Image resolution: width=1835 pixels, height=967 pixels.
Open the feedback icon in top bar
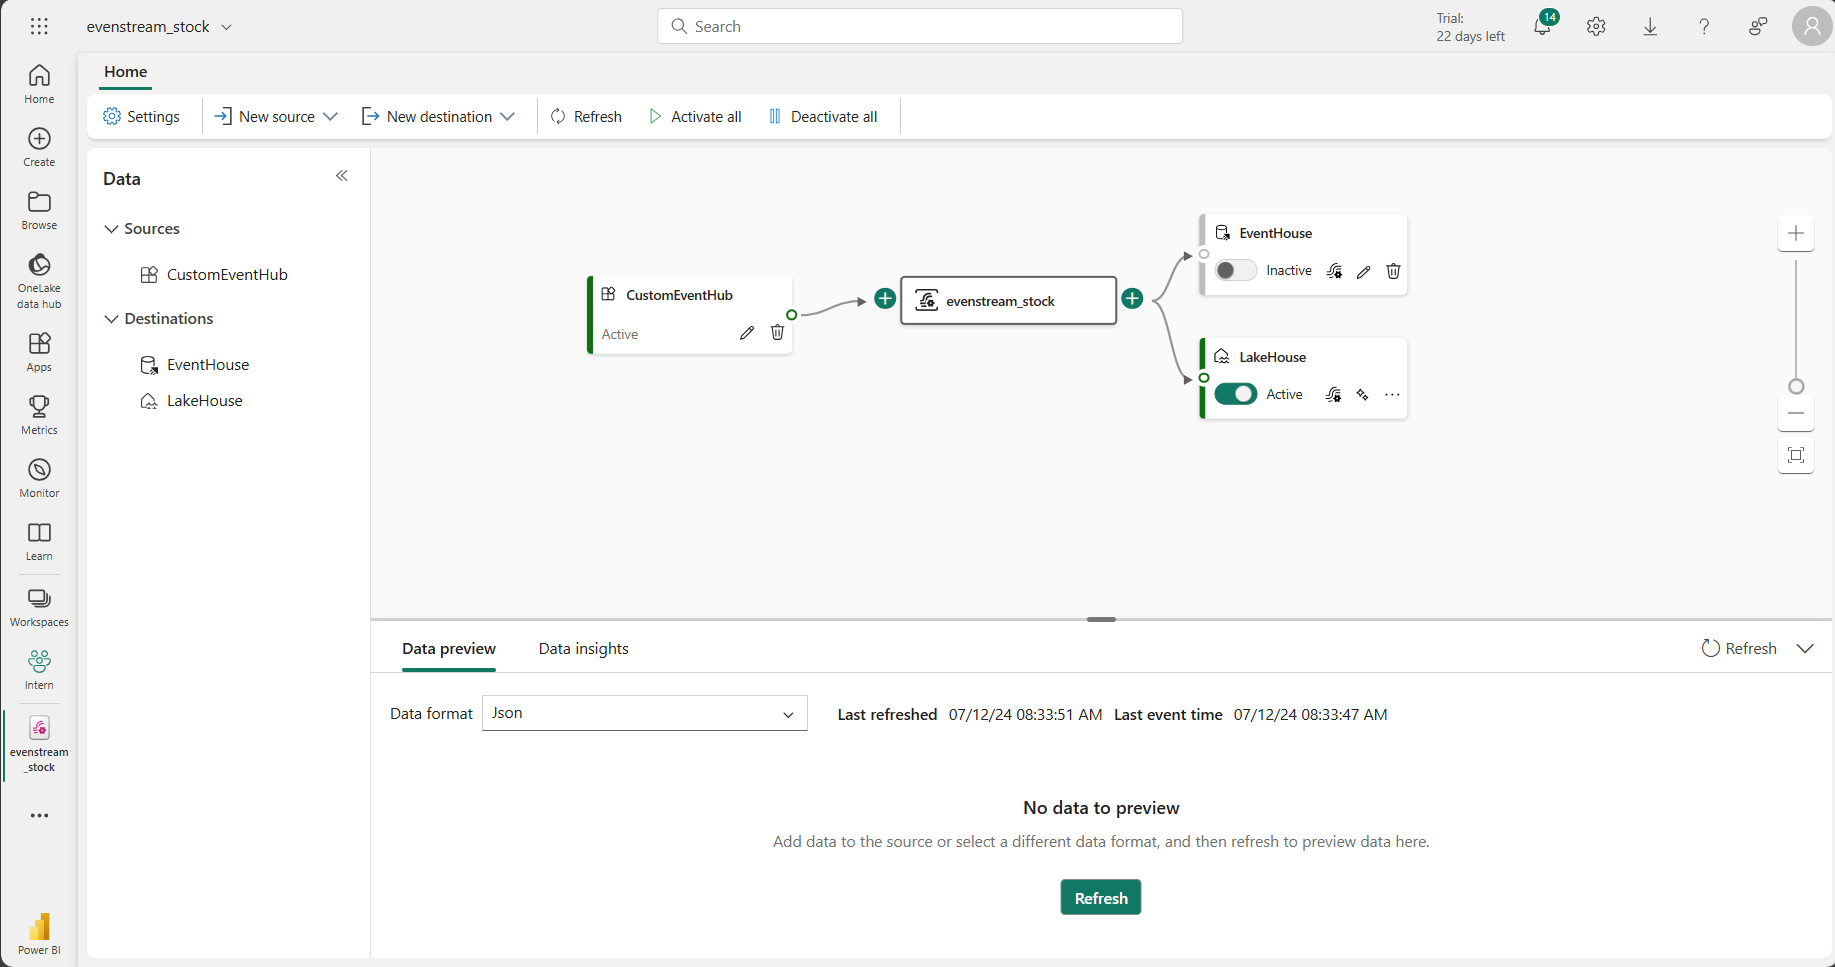1758,27
